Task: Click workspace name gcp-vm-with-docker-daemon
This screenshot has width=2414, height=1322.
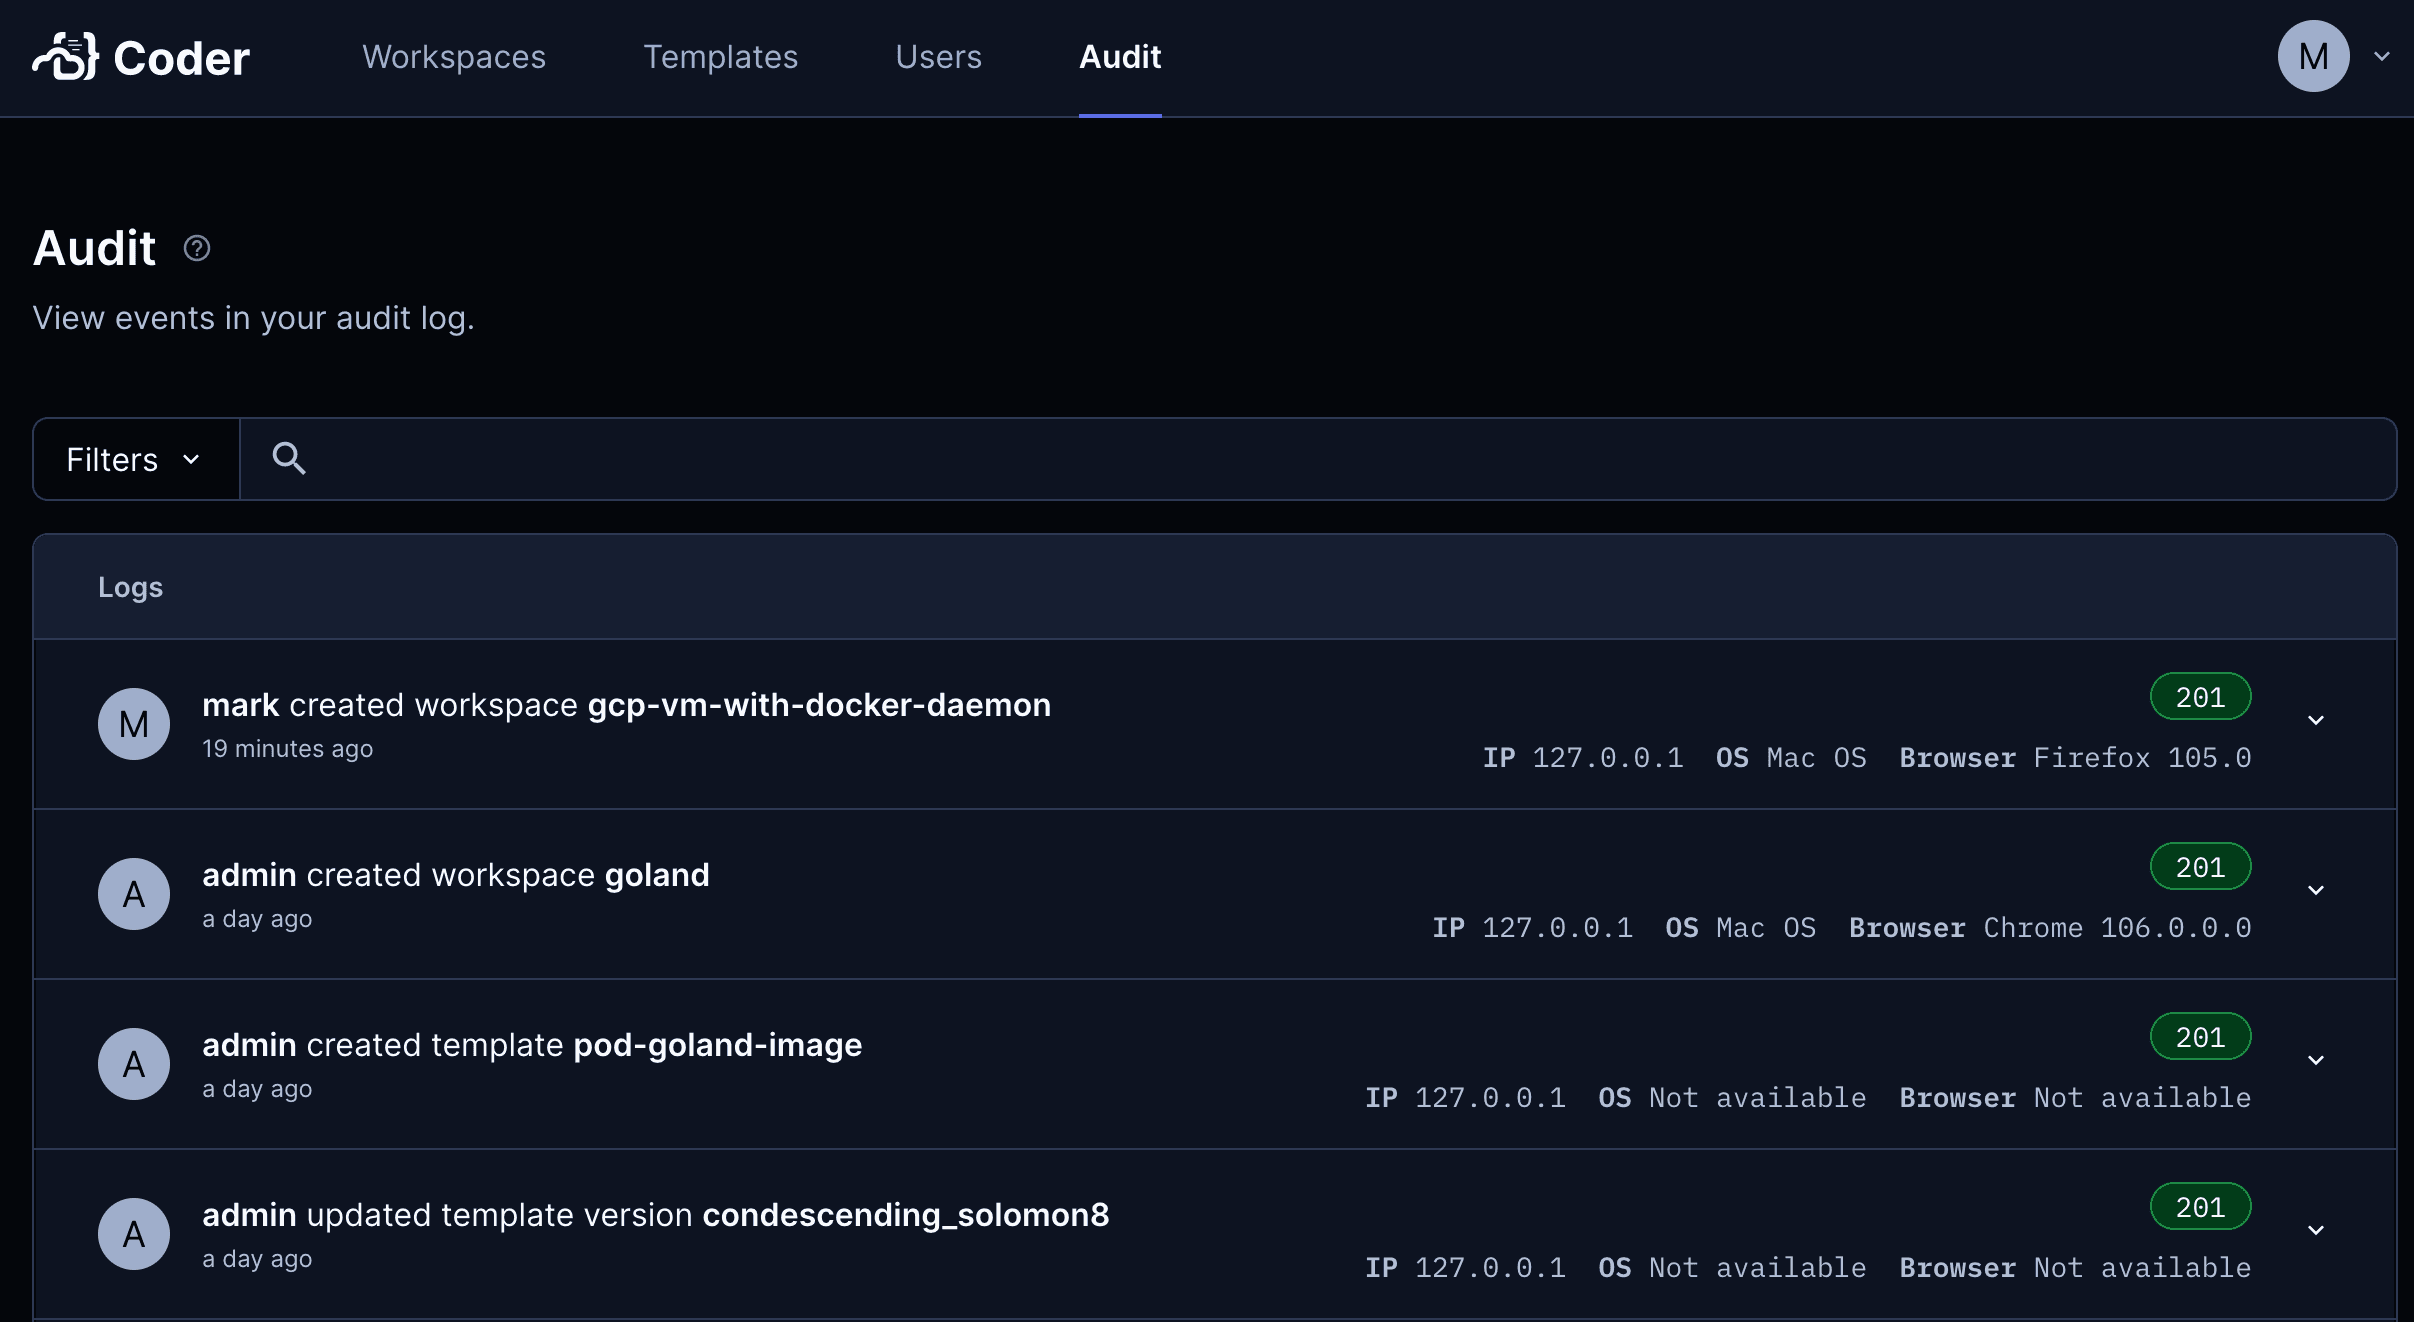Action: [819, 705]
